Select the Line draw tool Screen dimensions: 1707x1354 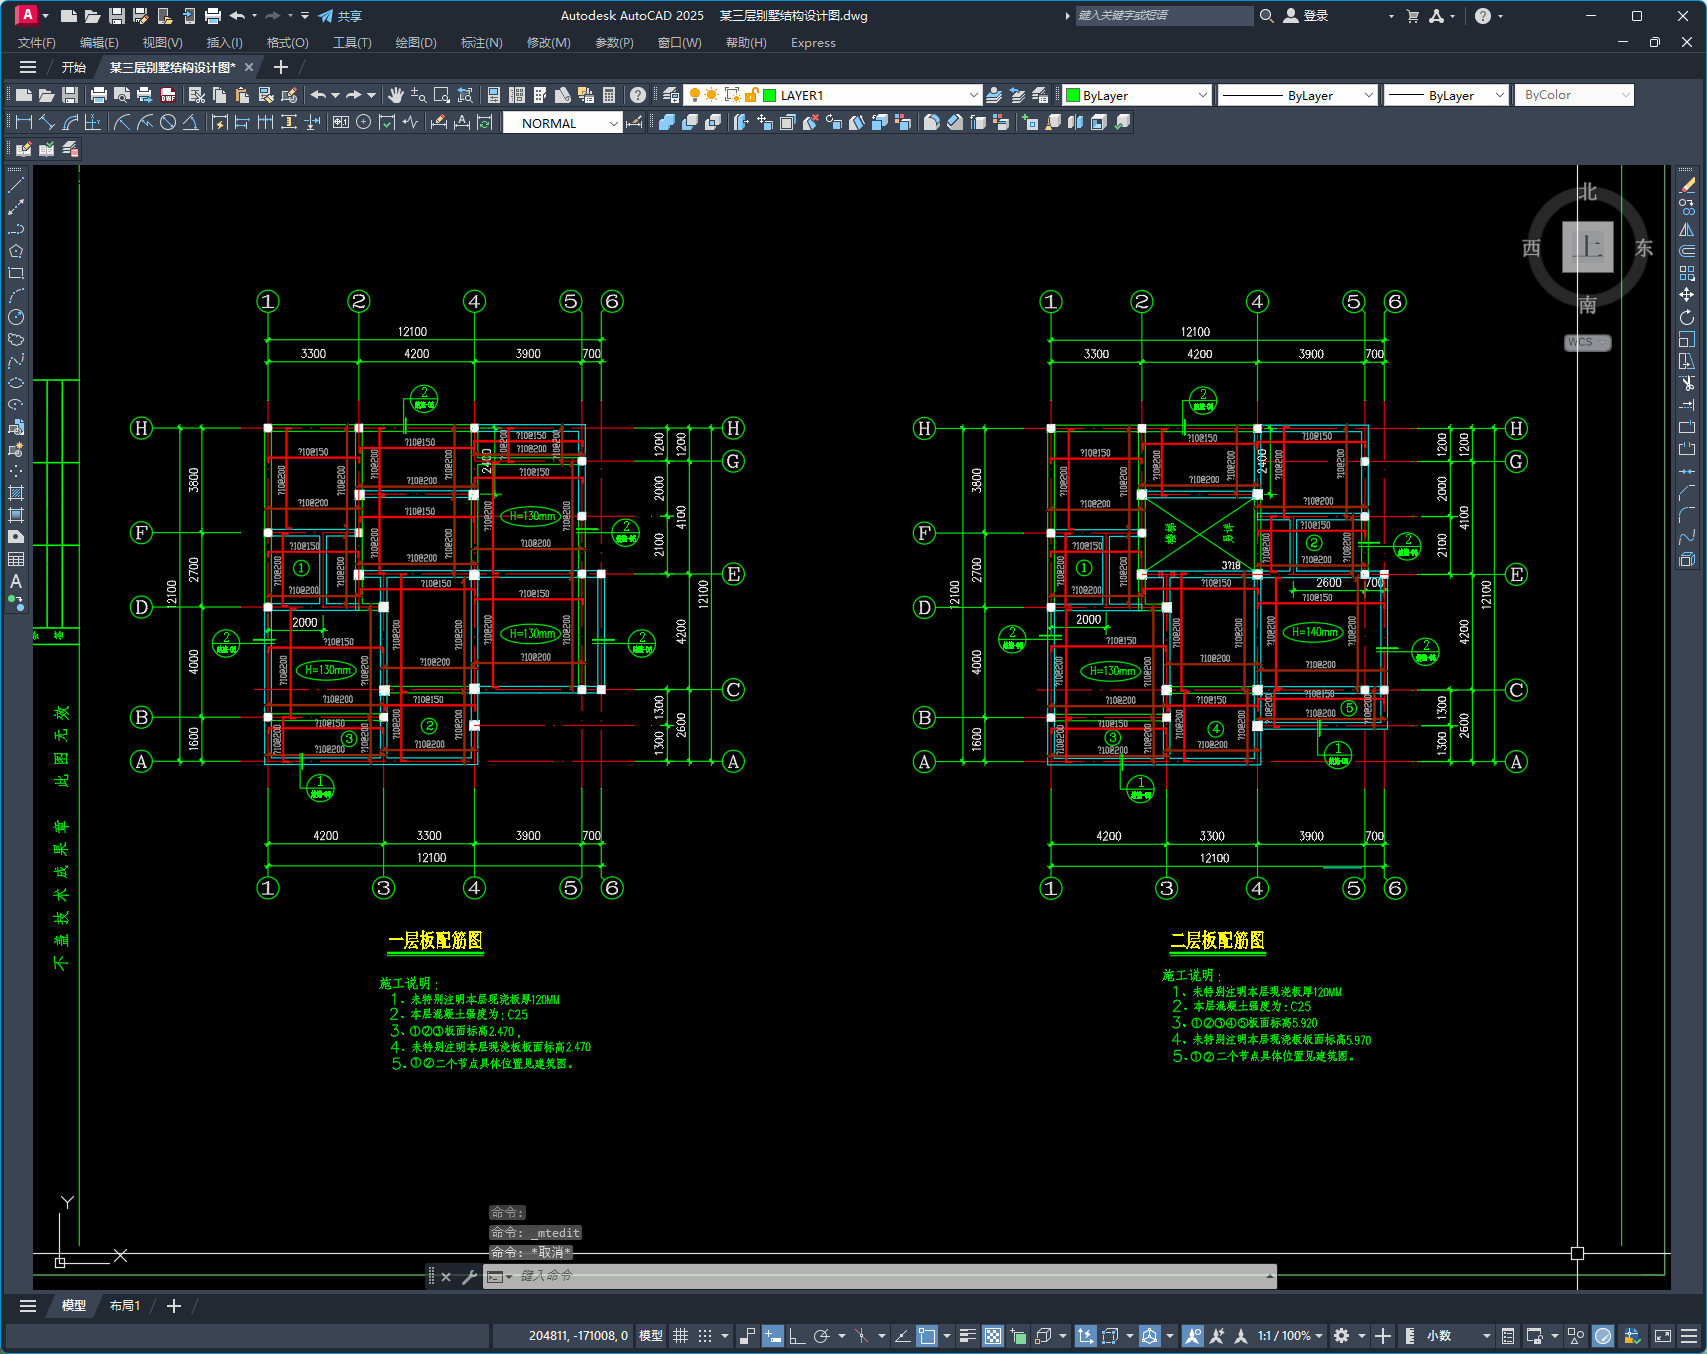(x=16, y=185)
